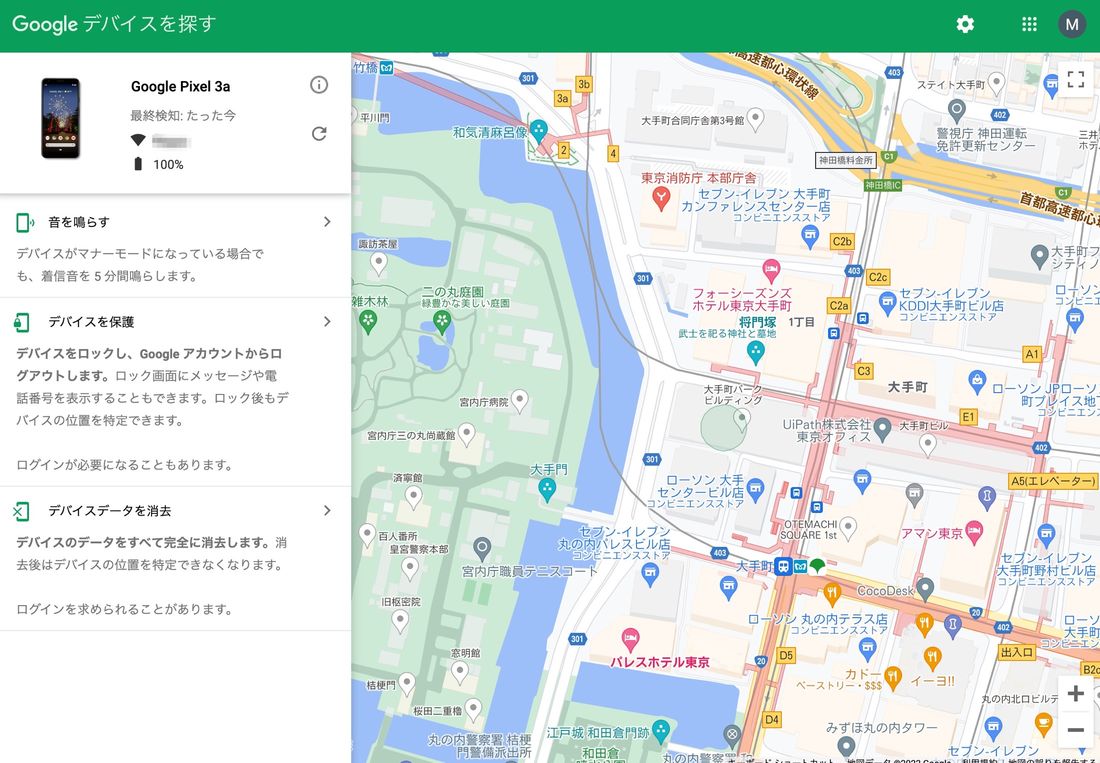The image size is (1100, 763).
Task: Click the 江戸城 和田倉門跡 teal pin
Action: tap(660, 731)
